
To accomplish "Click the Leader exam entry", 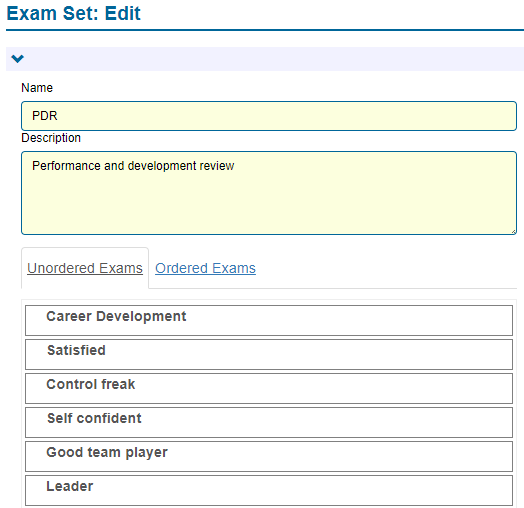I will (269, 490).
